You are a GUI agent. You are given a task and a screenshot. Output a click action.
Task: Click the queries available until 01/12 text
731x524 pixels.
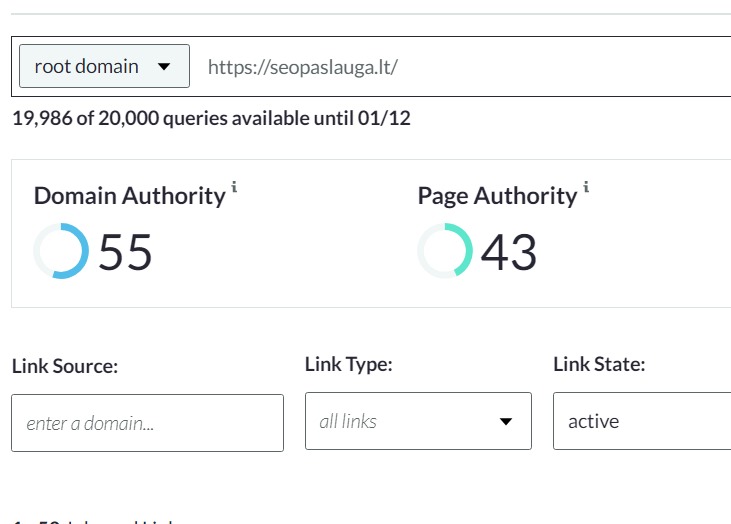tap(211, 119)
